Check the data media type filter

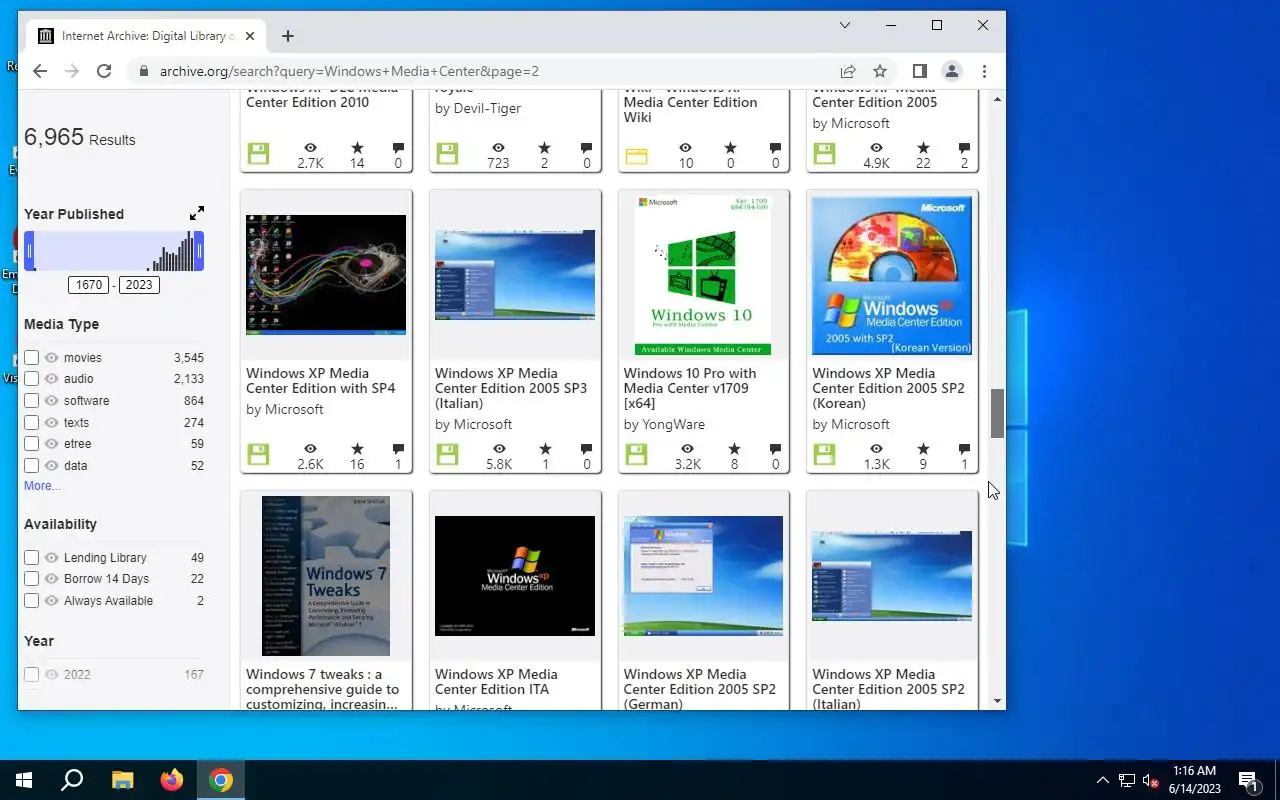click(32, 465)
